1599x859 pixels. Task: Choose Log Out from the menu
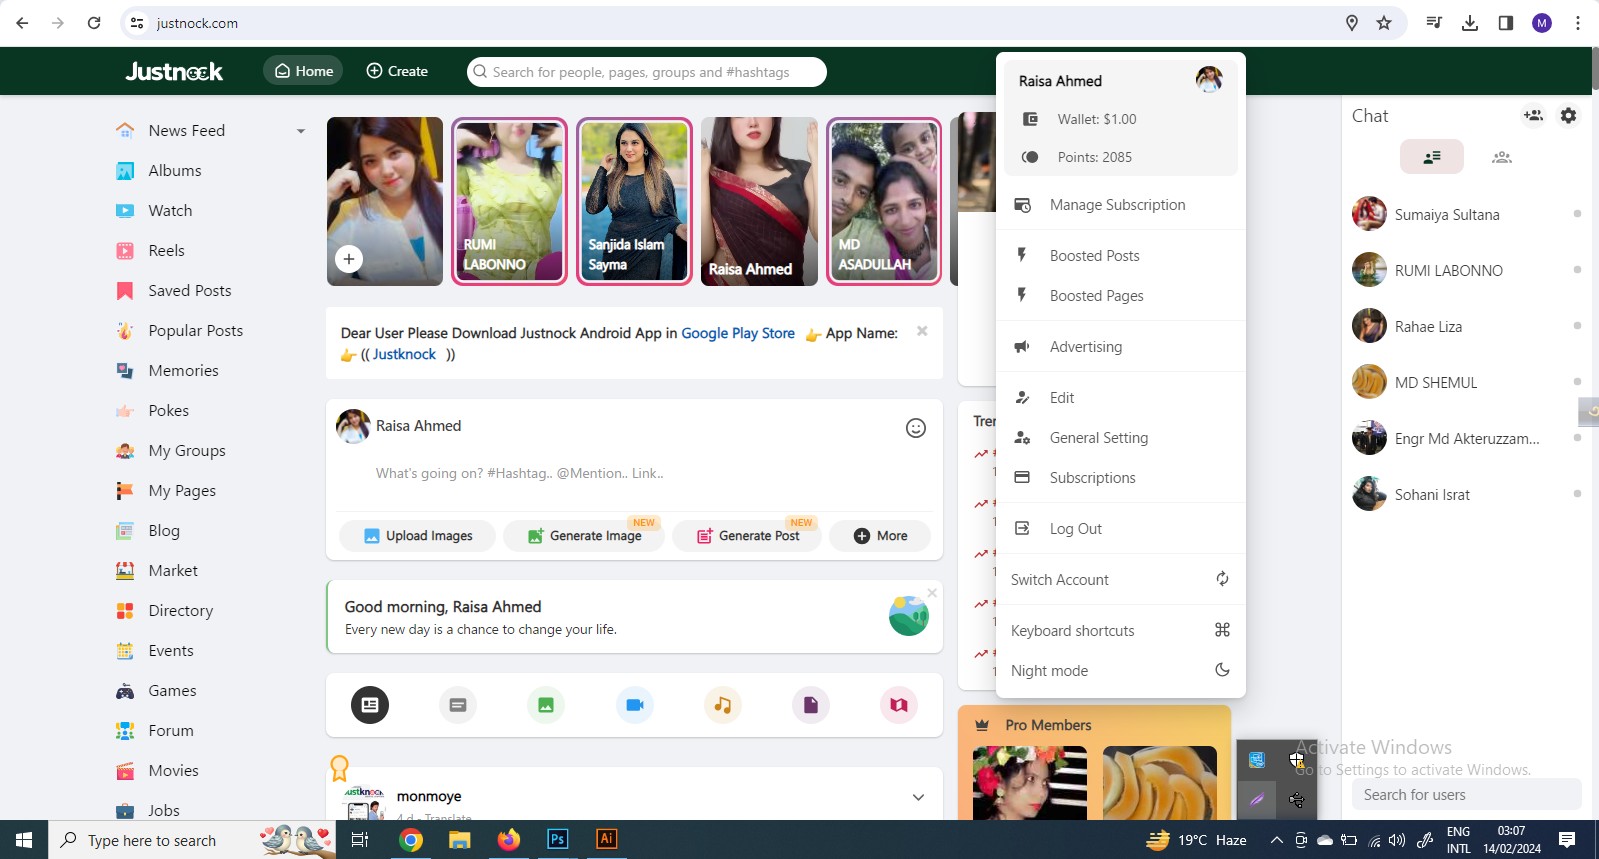coord(1121,529)
